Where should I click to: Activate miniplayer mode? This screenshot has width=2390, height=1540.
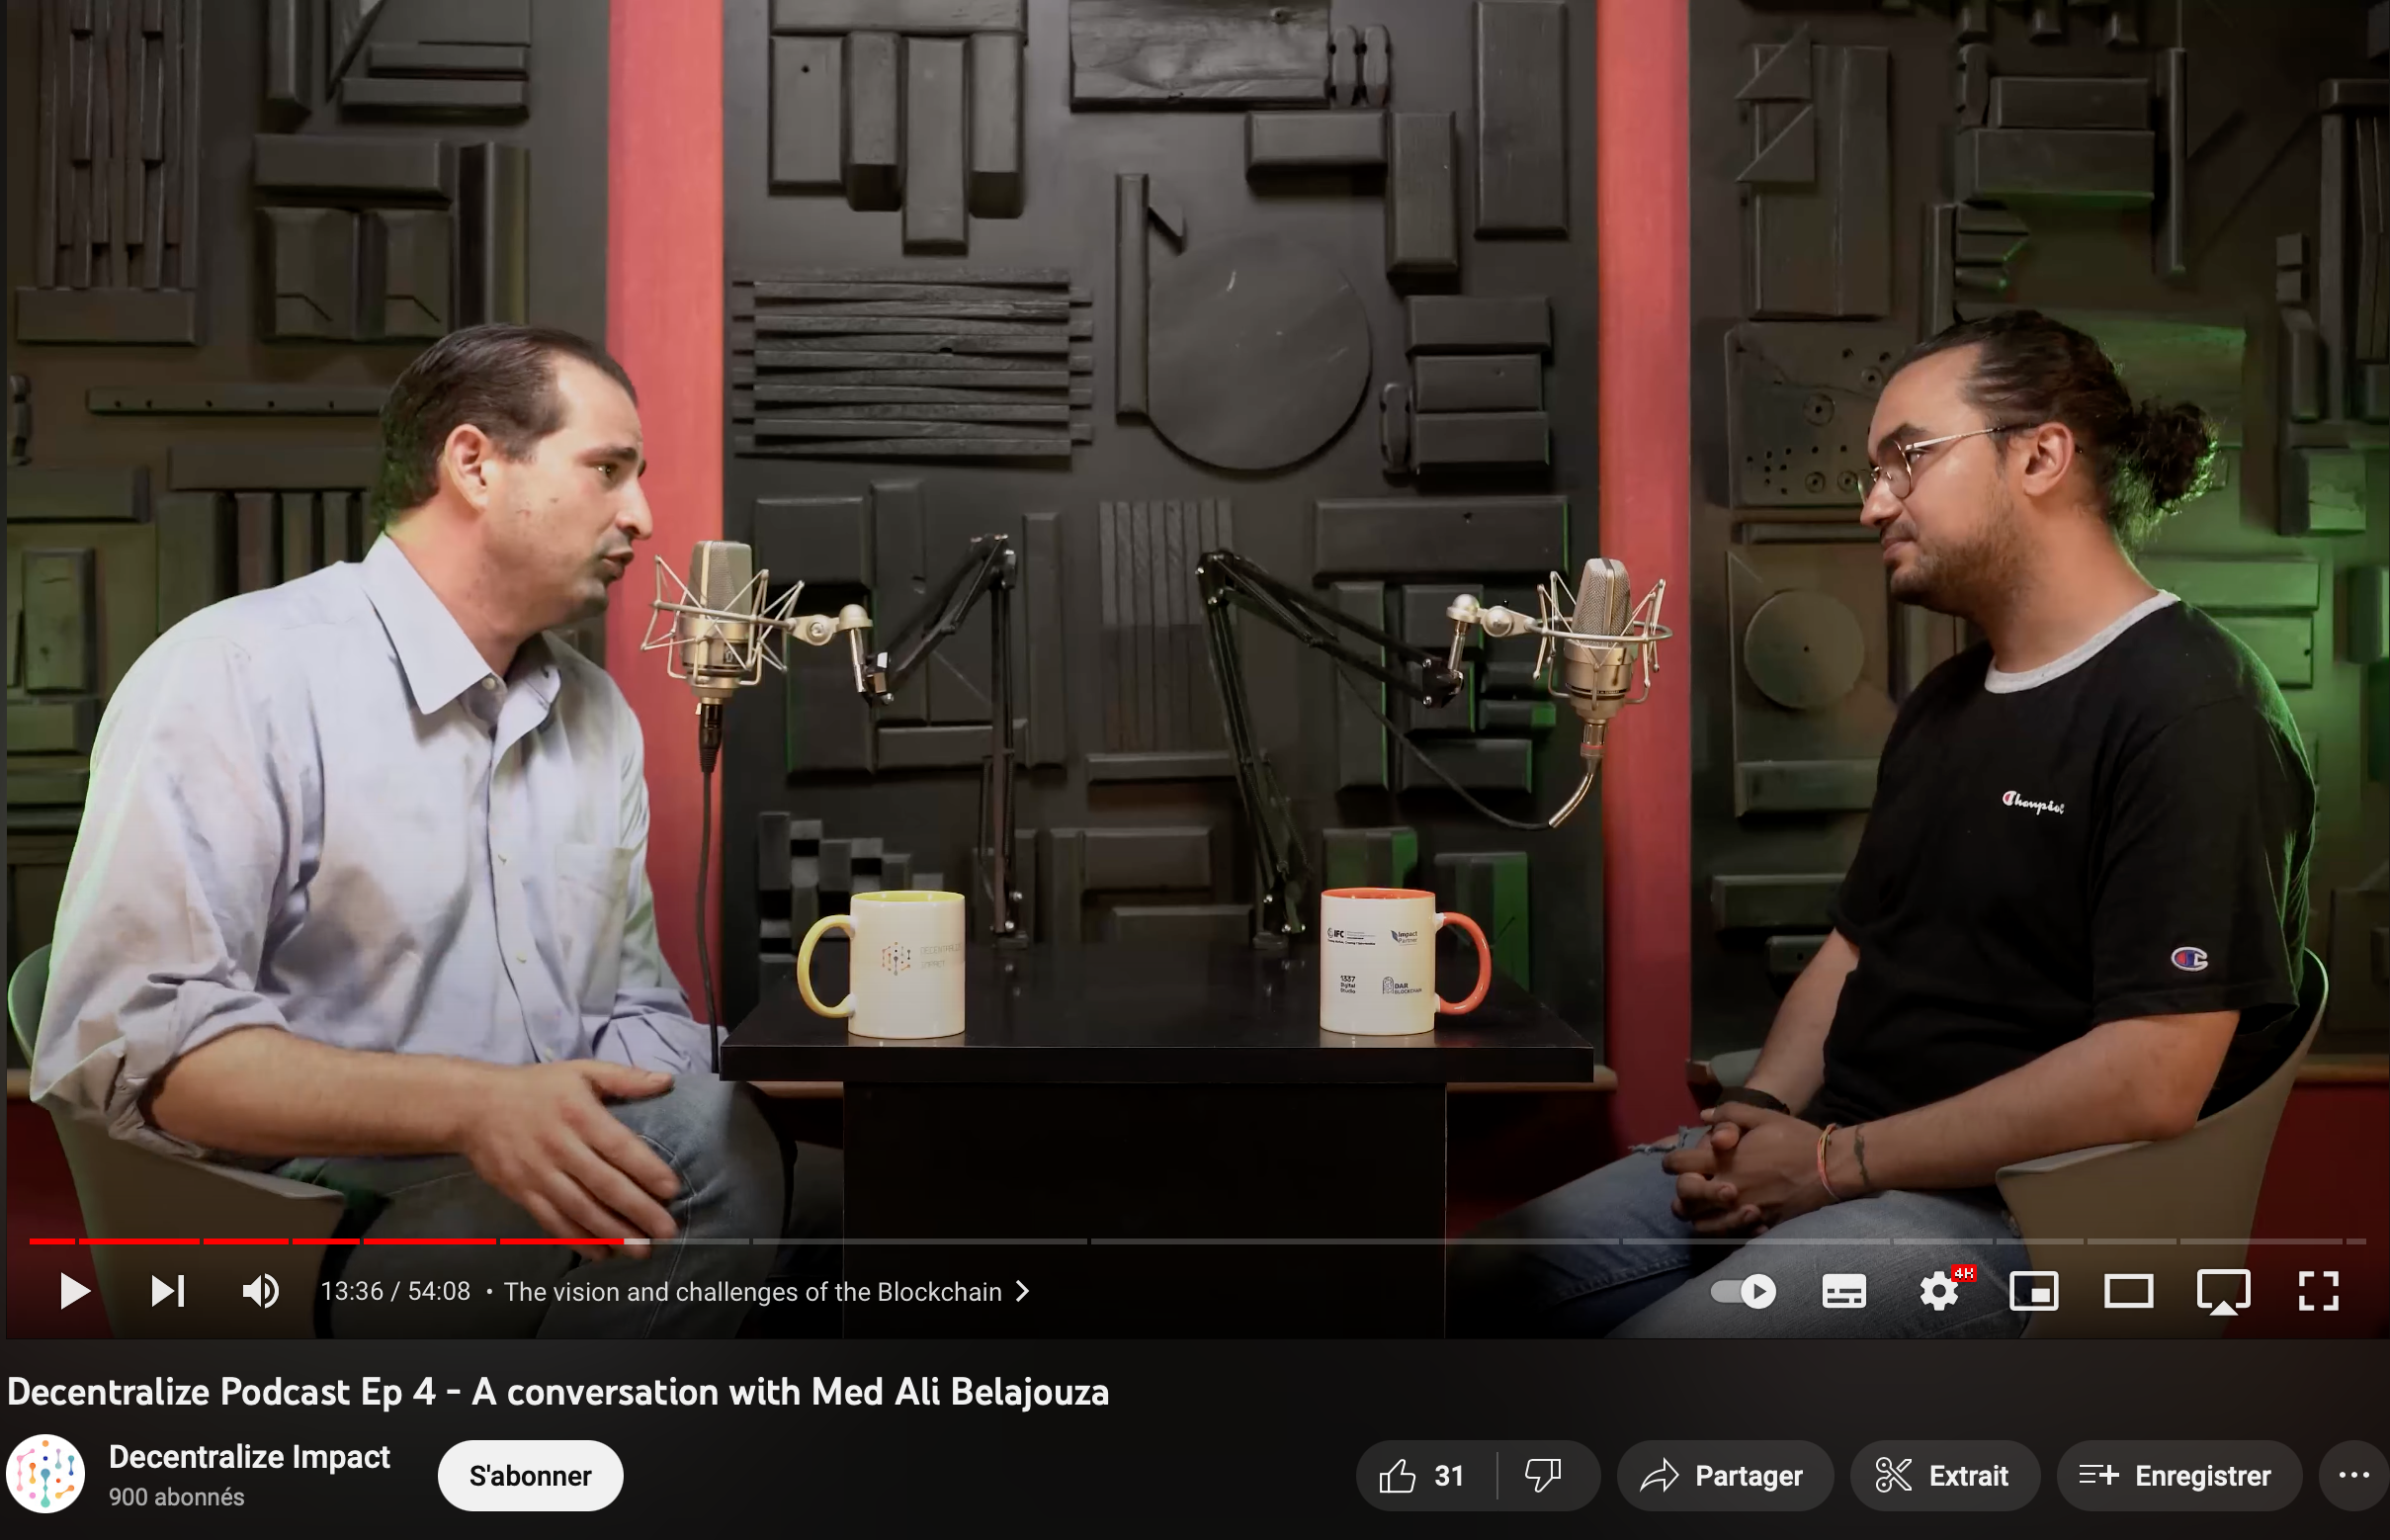[x=2033, y=1291]
